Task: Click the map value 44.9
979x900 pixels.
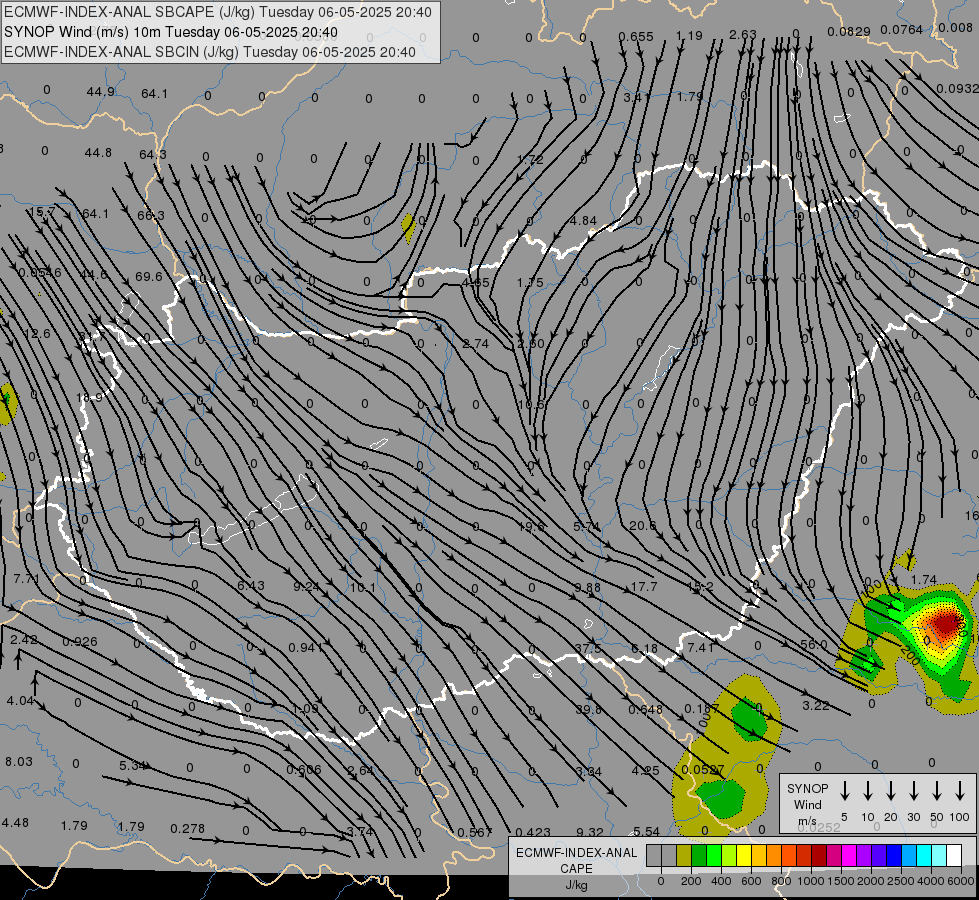Action: click(101, 91)
